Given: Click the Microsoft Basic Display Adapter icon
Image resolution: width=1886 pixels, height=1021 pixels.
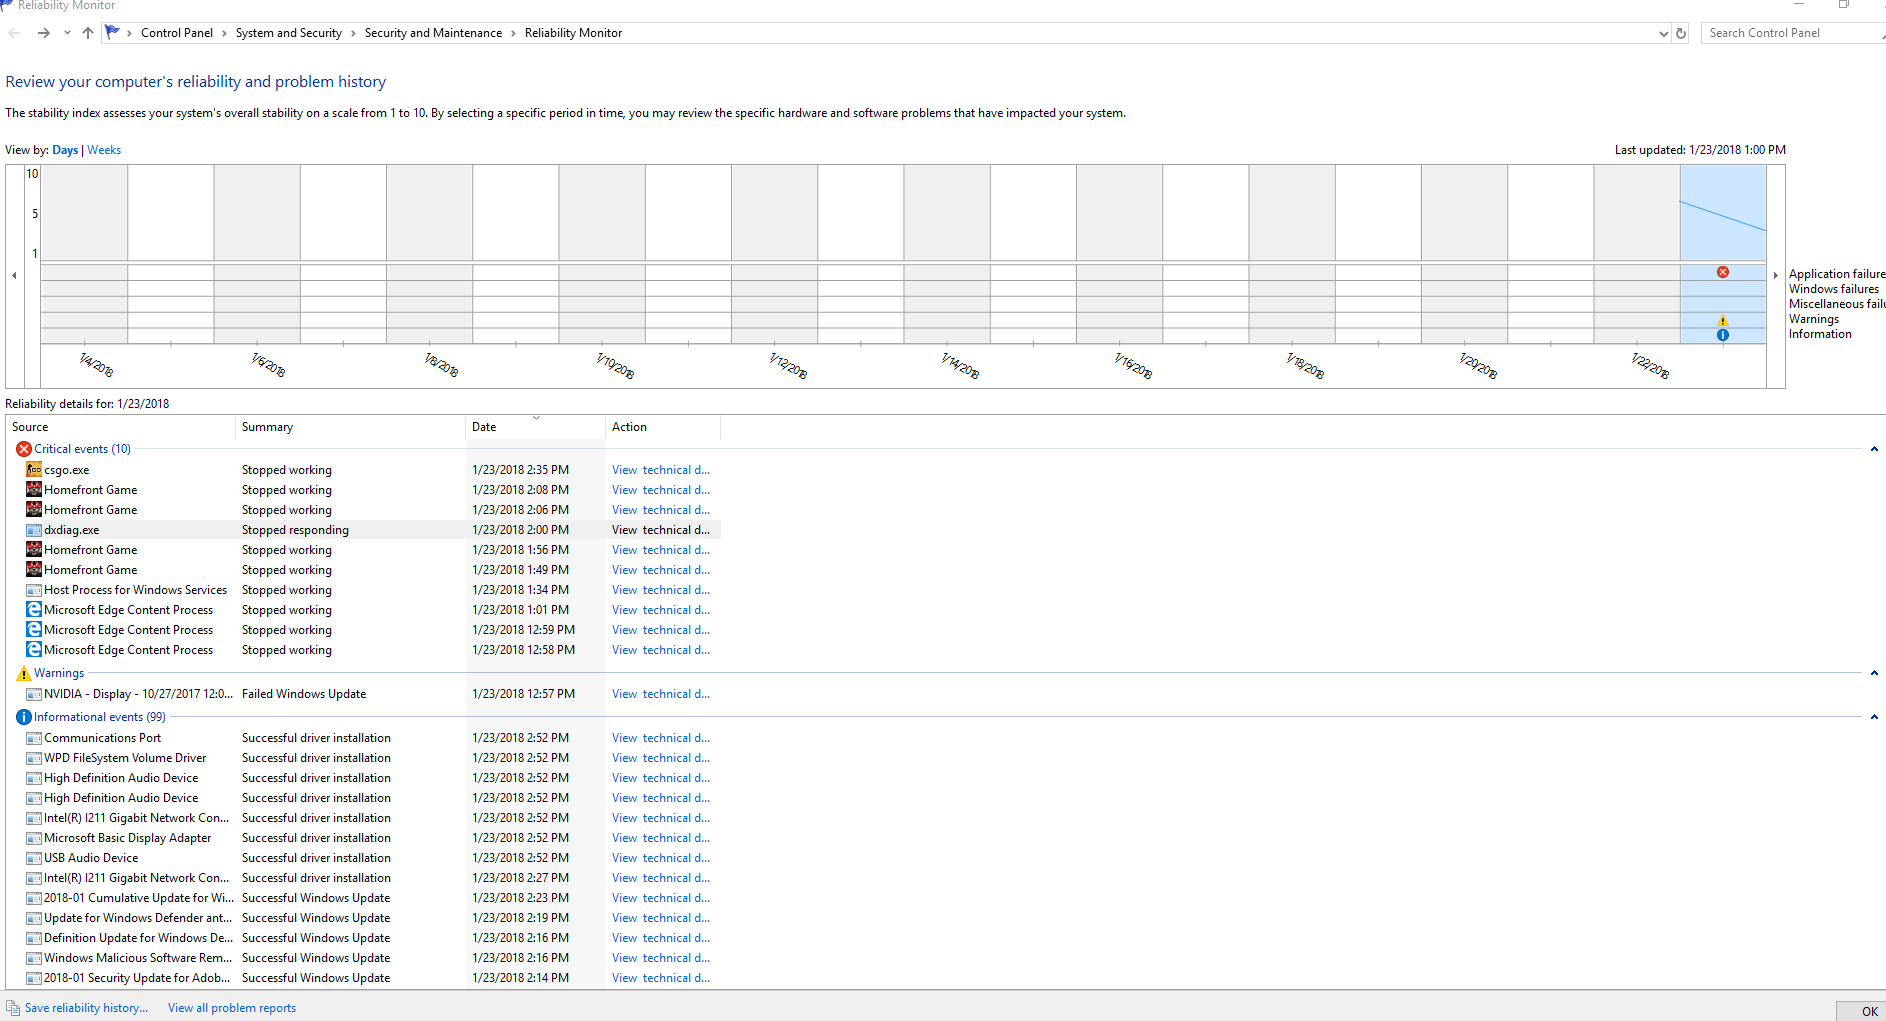Looking at the screenshot, I should point(34,838).
